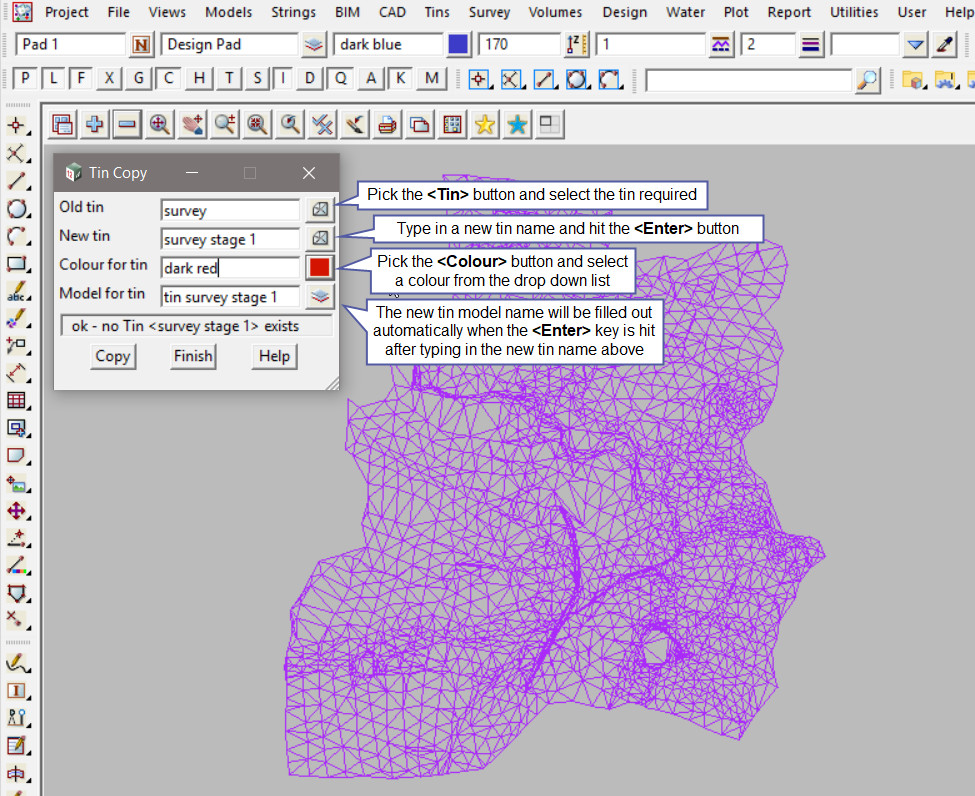Select the text abc tool in left sidebar
This screenshot has width=975, height=796.
click(x=16, y=292)
